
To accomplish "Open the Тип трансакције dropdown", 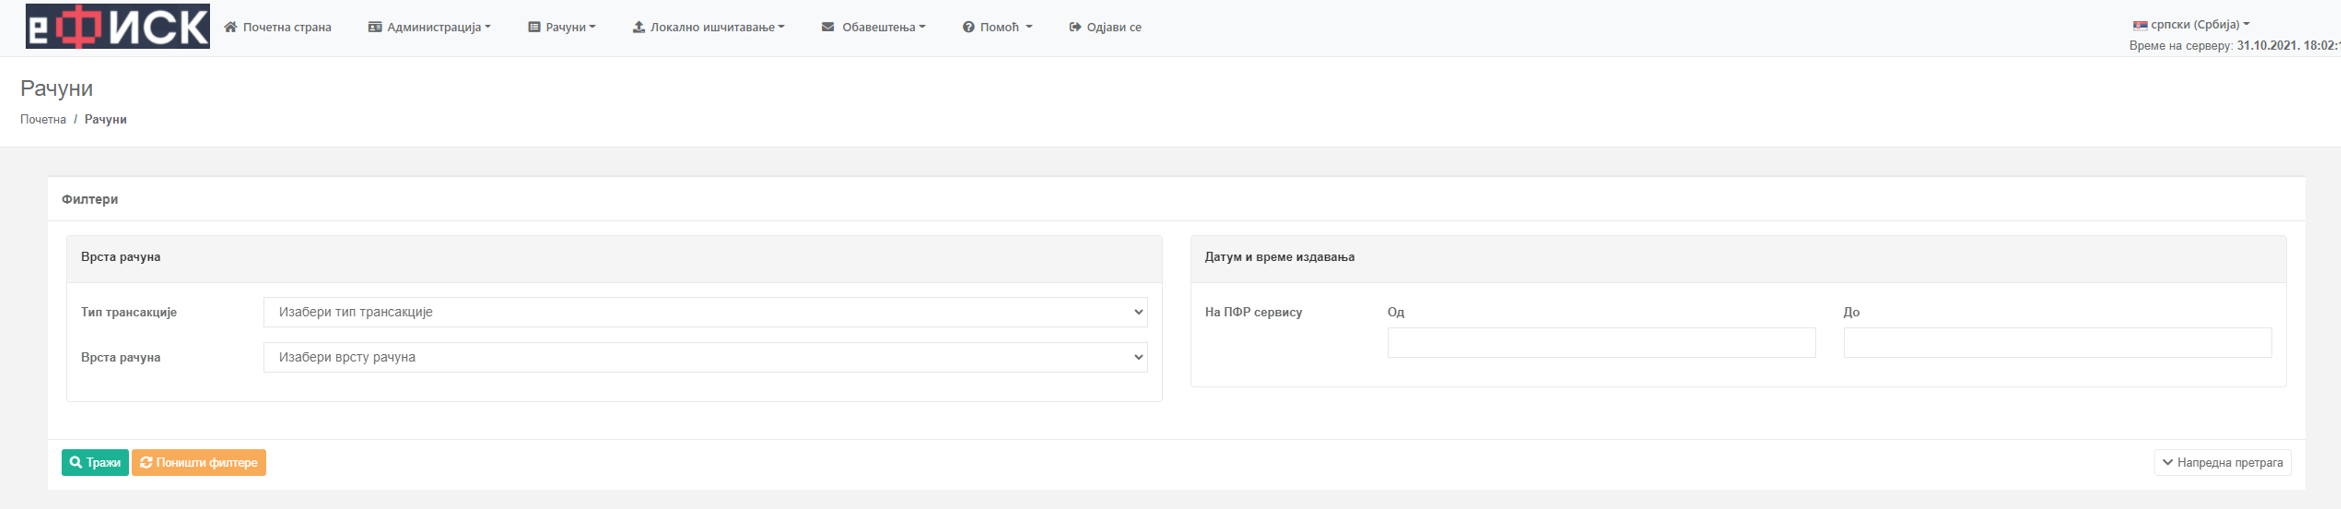I will tap(705, 312).
